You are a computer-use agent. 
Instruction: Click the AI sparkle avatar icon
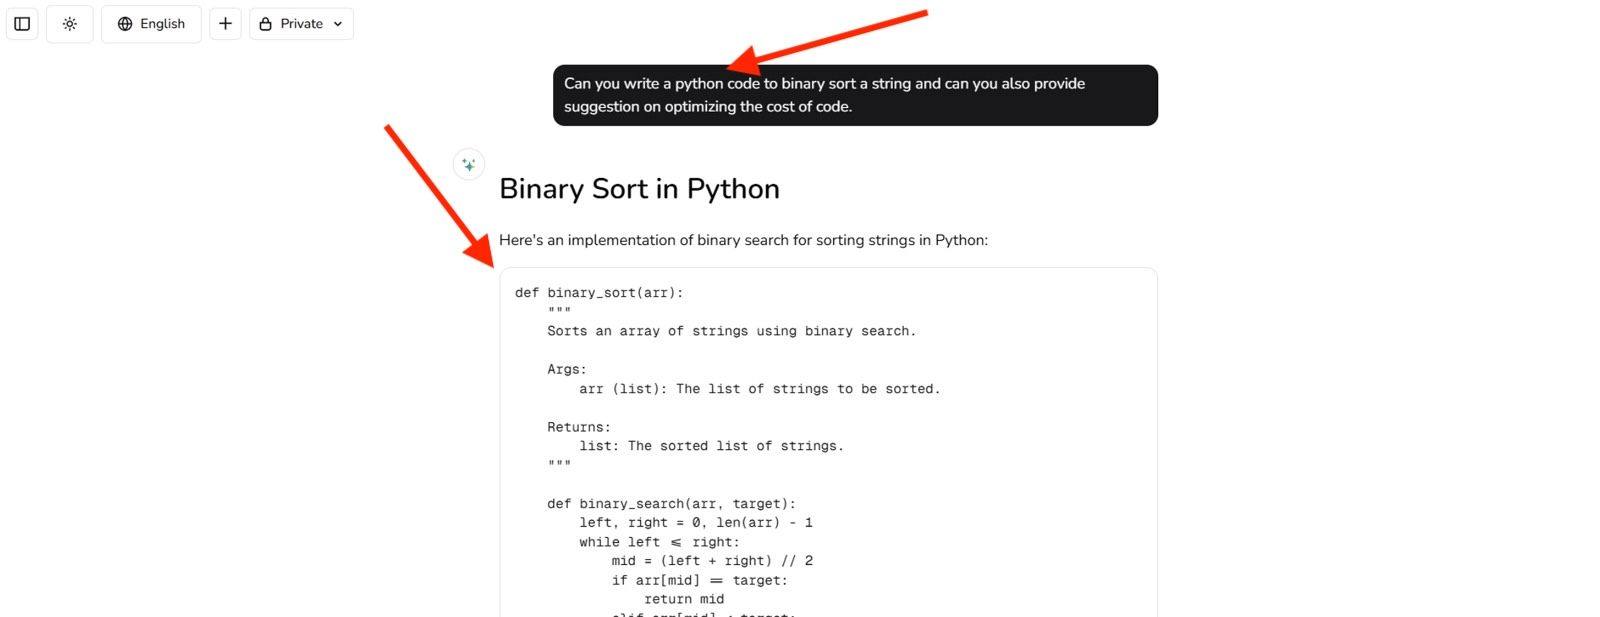(469, 165)
